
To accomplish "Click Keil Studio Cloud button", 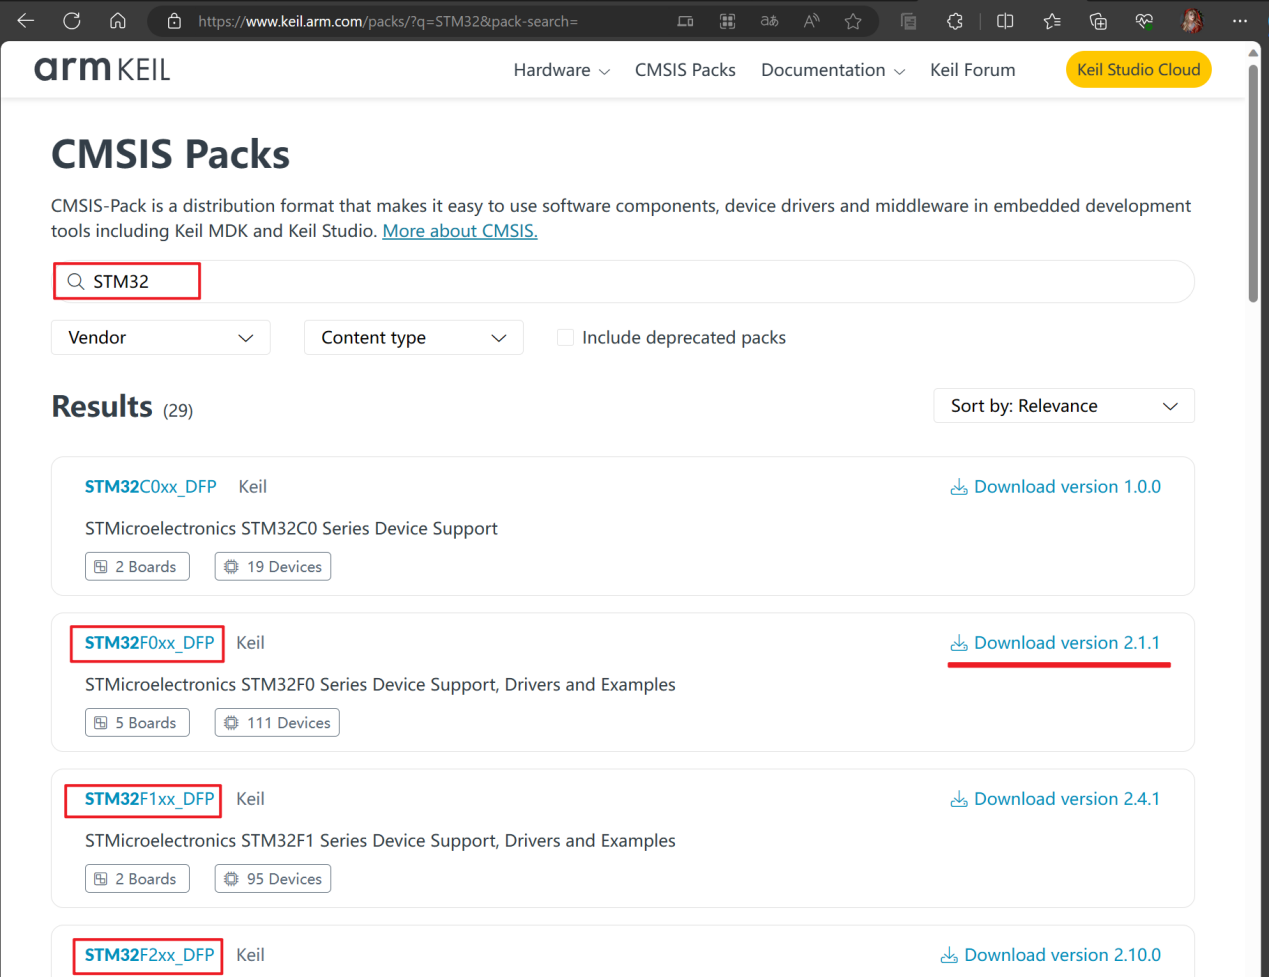I will tap(1138, 70).
